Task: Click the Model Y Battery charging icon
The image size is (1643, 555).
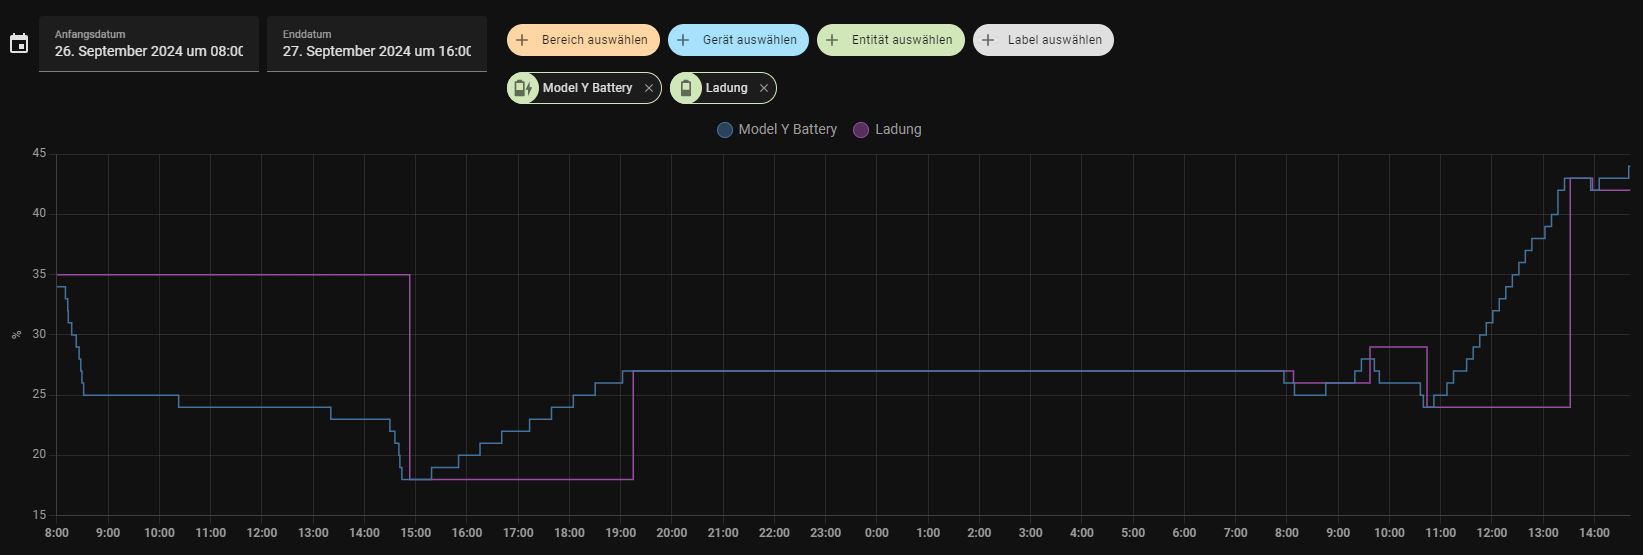Action: click(523, 88)
